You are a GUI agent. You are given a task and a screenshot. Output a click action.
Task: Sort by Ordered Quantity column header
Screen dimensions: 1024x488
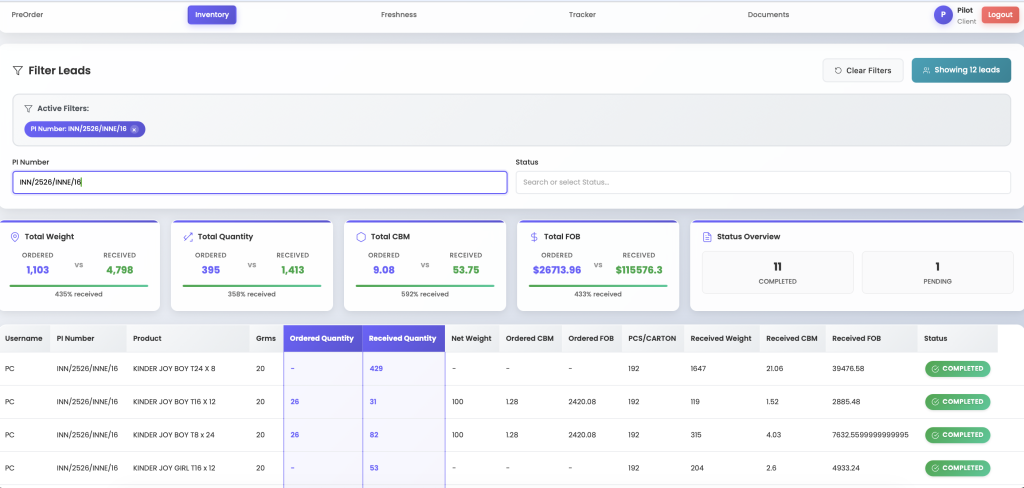[x=322, y=338]
